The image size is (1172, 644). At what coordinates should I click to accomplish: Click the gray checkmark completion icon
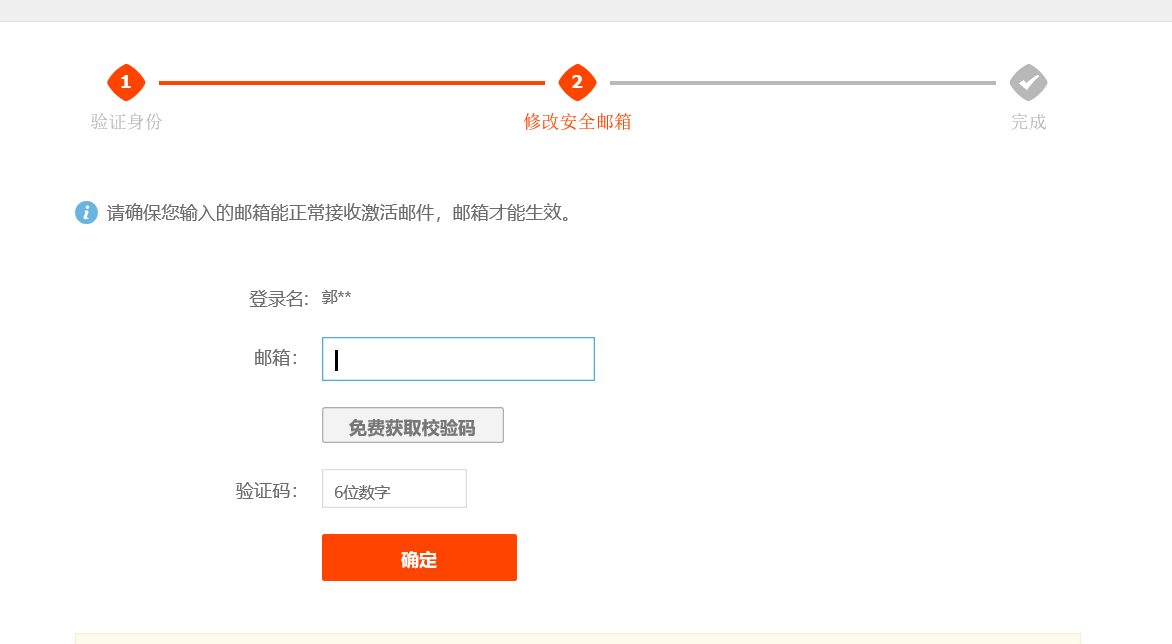(1028, 82)
